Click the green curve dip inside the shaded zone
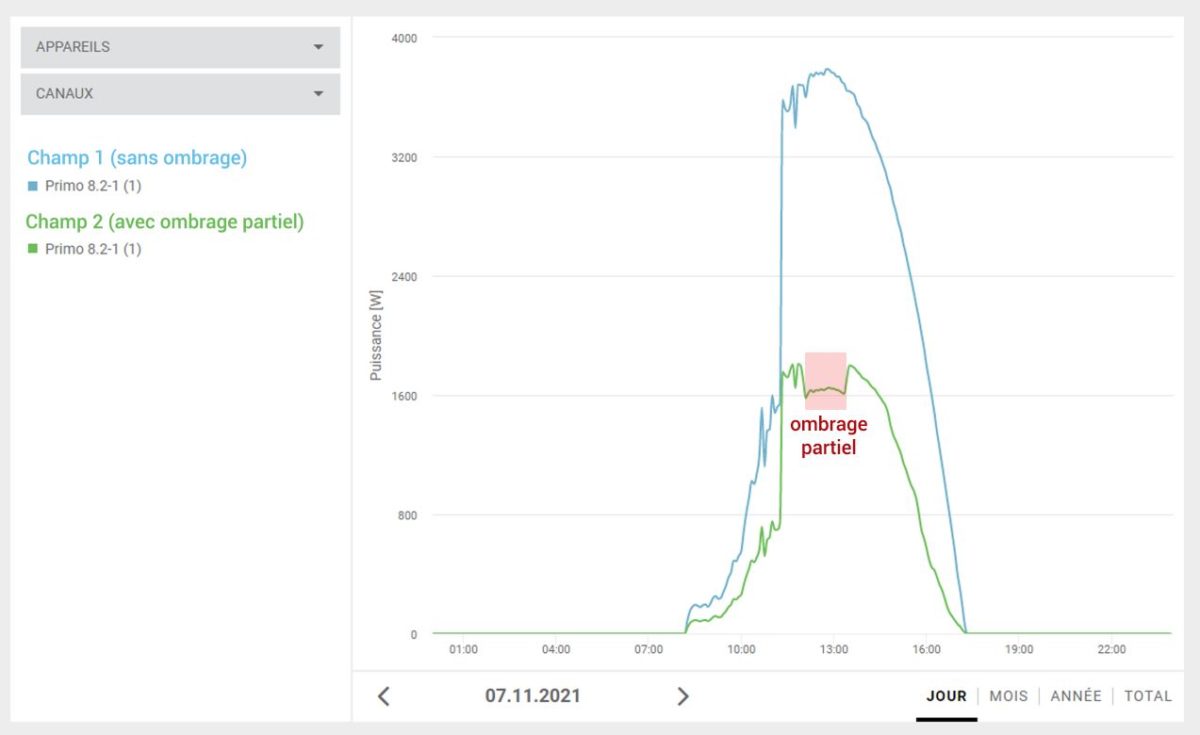The width and height of the screenshot is (1200, 735). [826, 388]
